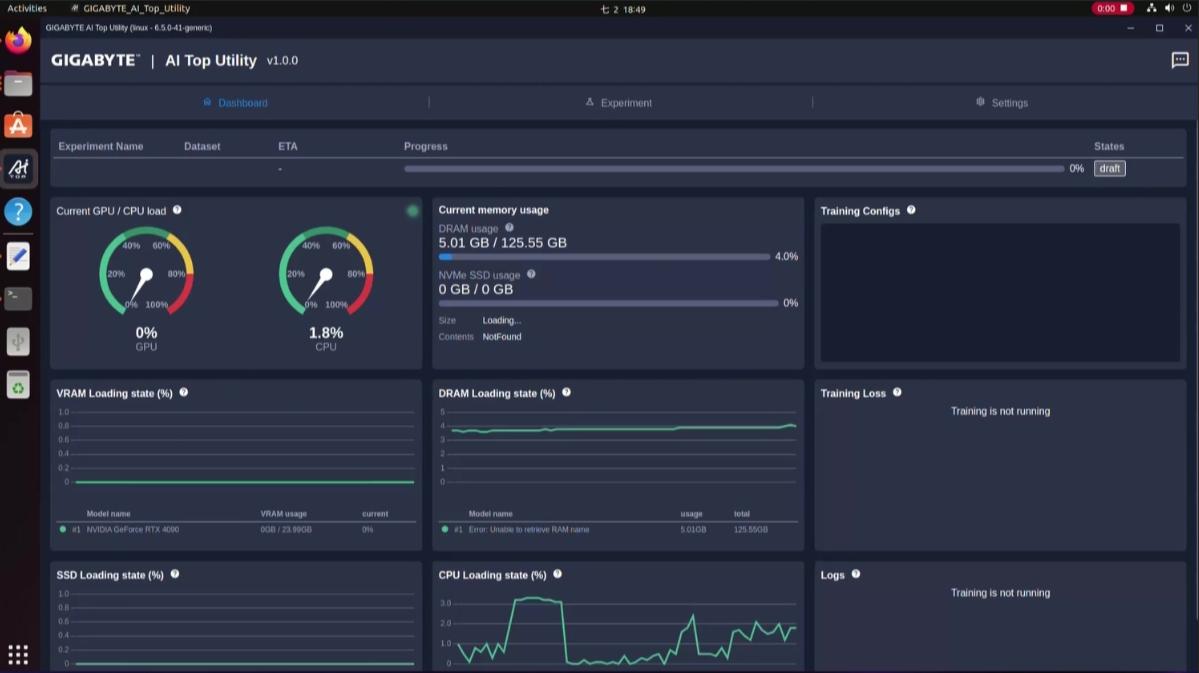
Task: Click help icon next to Training Configs
Action: tap(911, 210)
